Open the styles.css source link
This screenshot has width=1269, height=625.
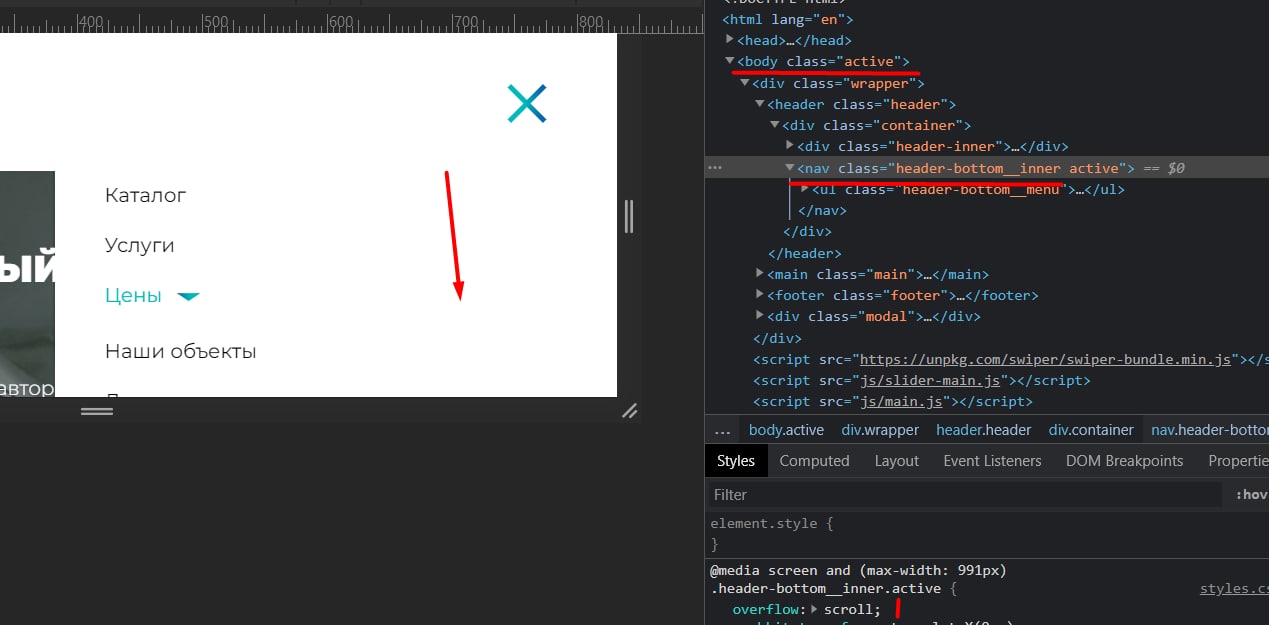tap(1234, 589)
